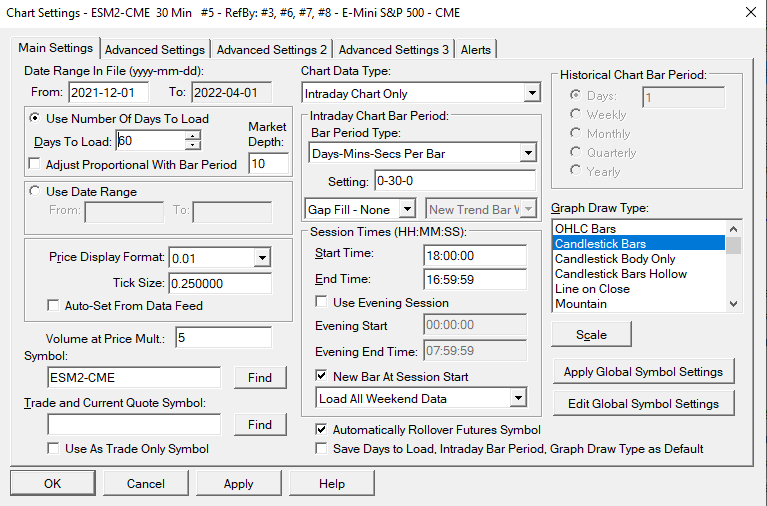This screenshot has width=767, height=506.
Task: Open the Price Display Format dropdown
Action: 262,258
